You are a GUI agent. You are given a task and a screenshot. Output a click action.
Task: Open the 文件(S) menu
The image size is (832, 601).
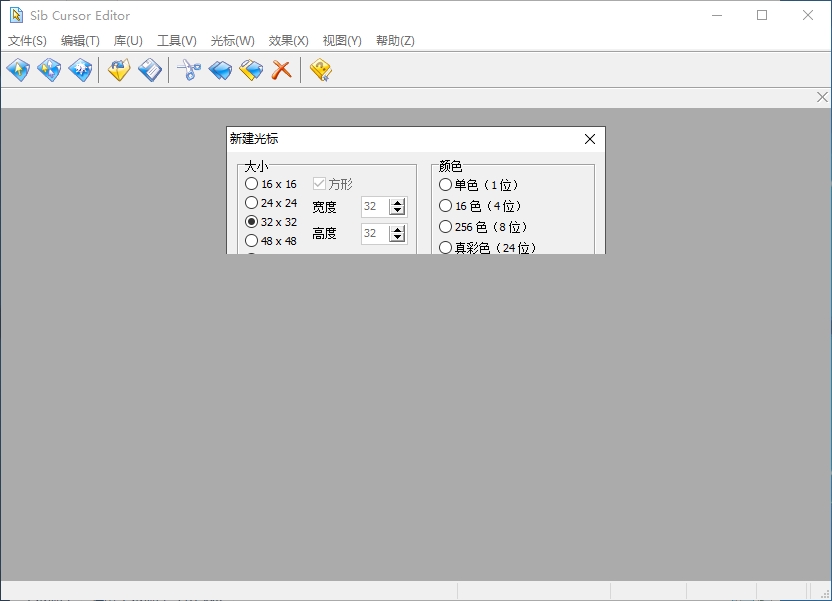pyautogui.click(x=27, y=41)
